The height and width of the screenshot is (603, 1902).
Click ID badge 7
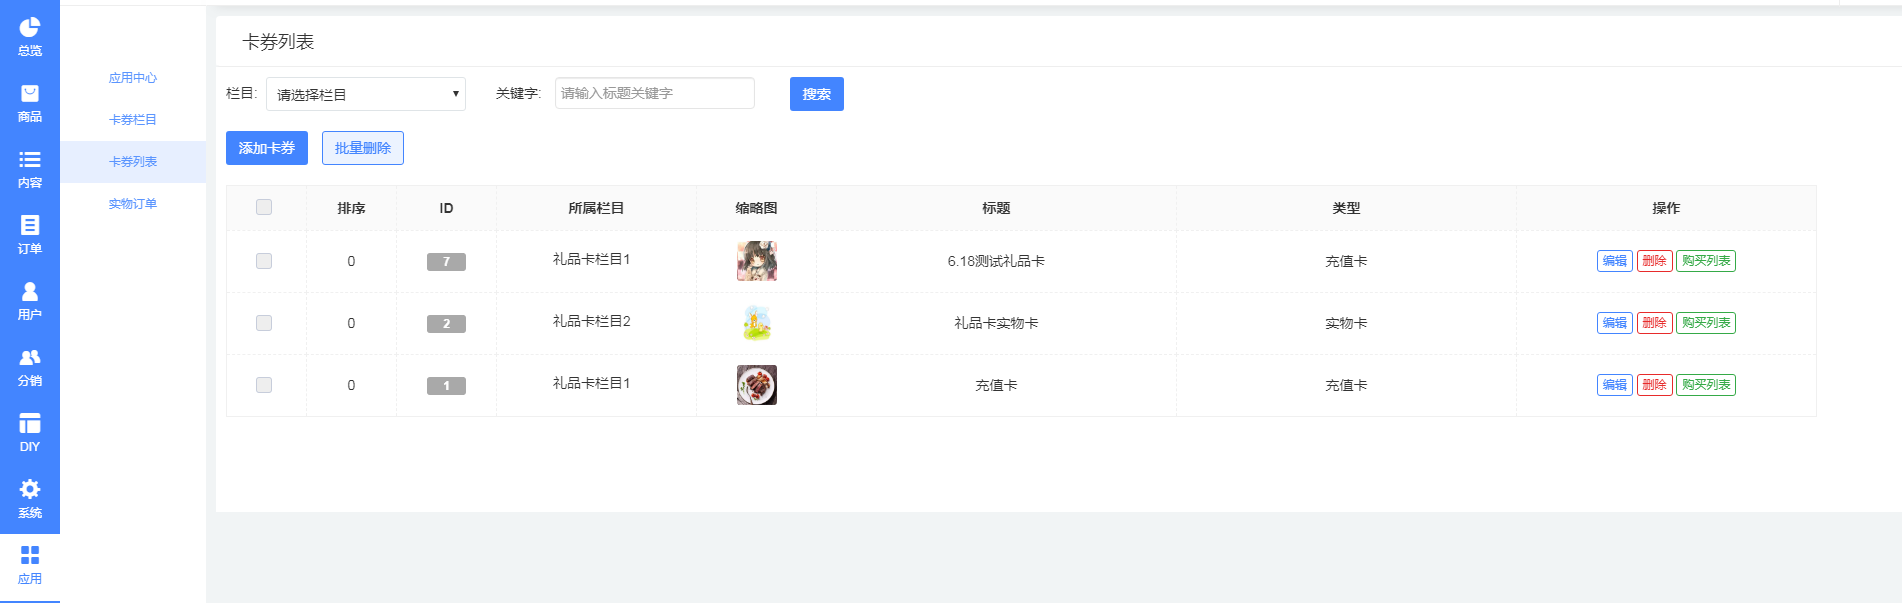tap(446, 262)
